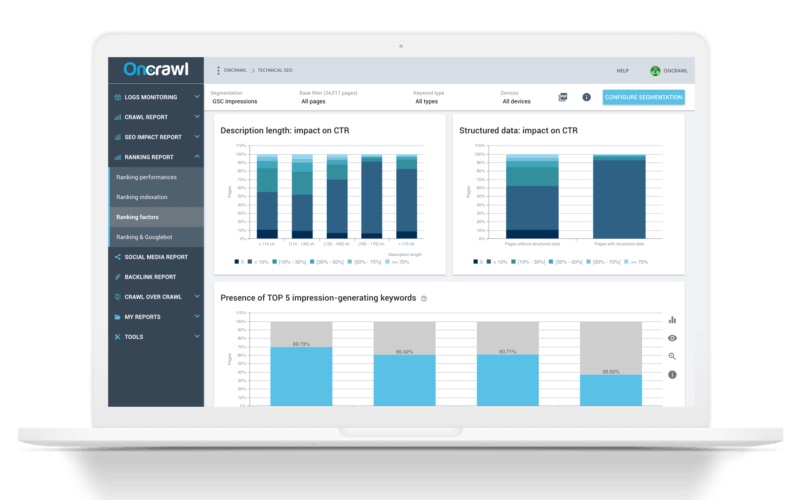Open Ranking & Googlebot in the sidebar
This screenshot has width=800, height=500.
click(x=157, y=237)
